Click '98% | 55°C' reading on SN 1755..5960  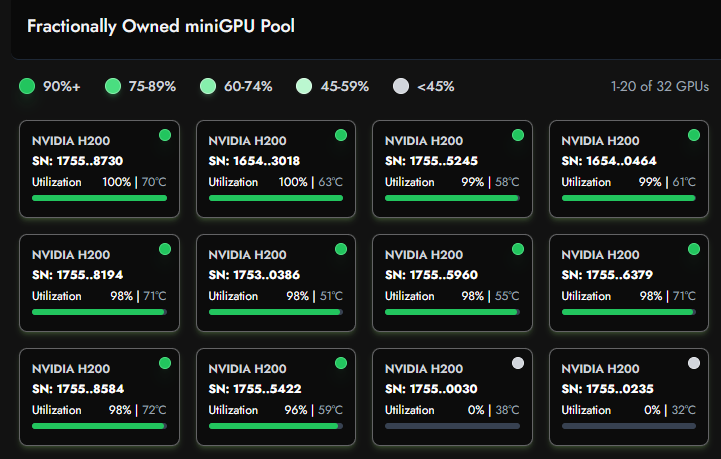point(491,296)
